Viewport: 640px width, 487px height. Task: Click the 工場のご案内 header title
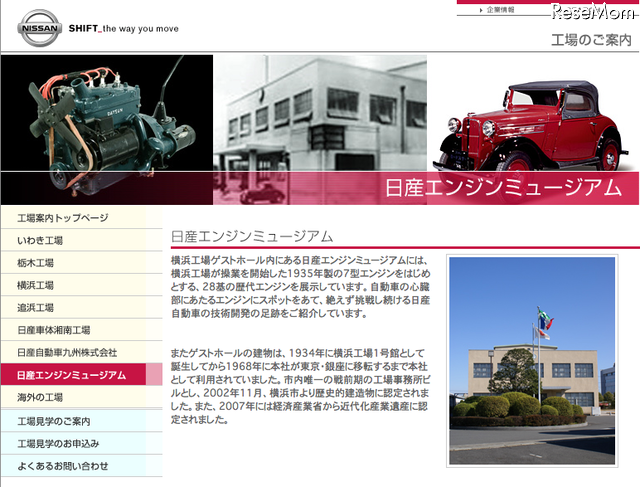591,40
